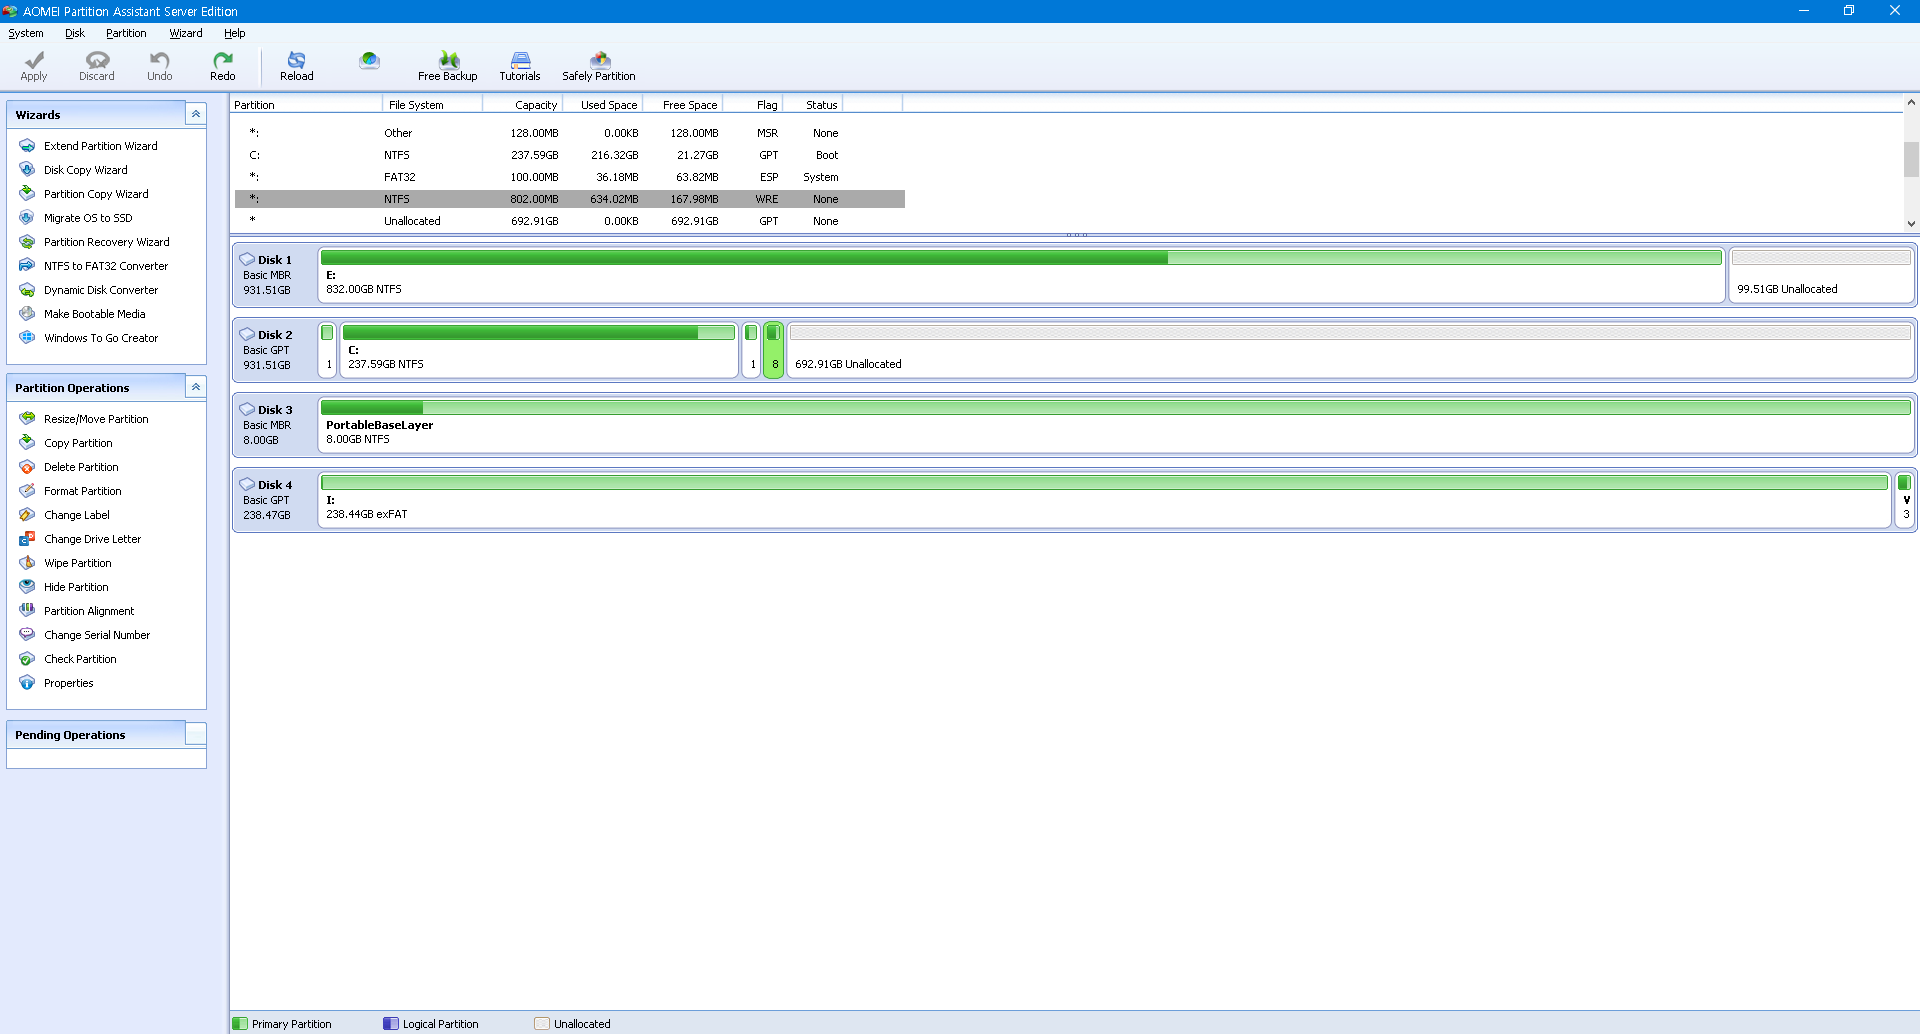Select E: 832.00GB NTFS partition bar

(x=1021, y=275)
